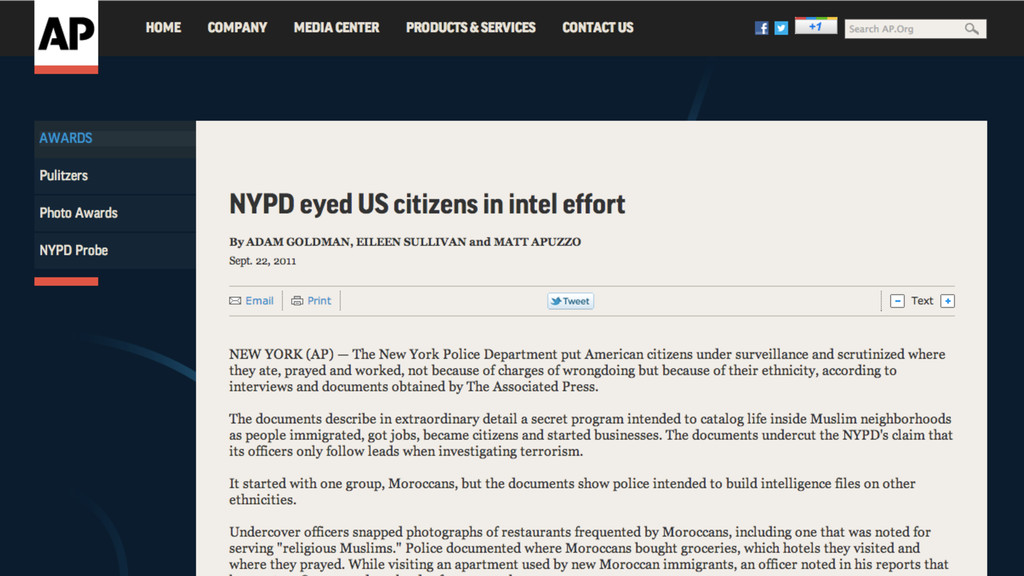This screenshot has height=576, width=1024.
Task: Click the Print article link
Action: click(319, 300)
